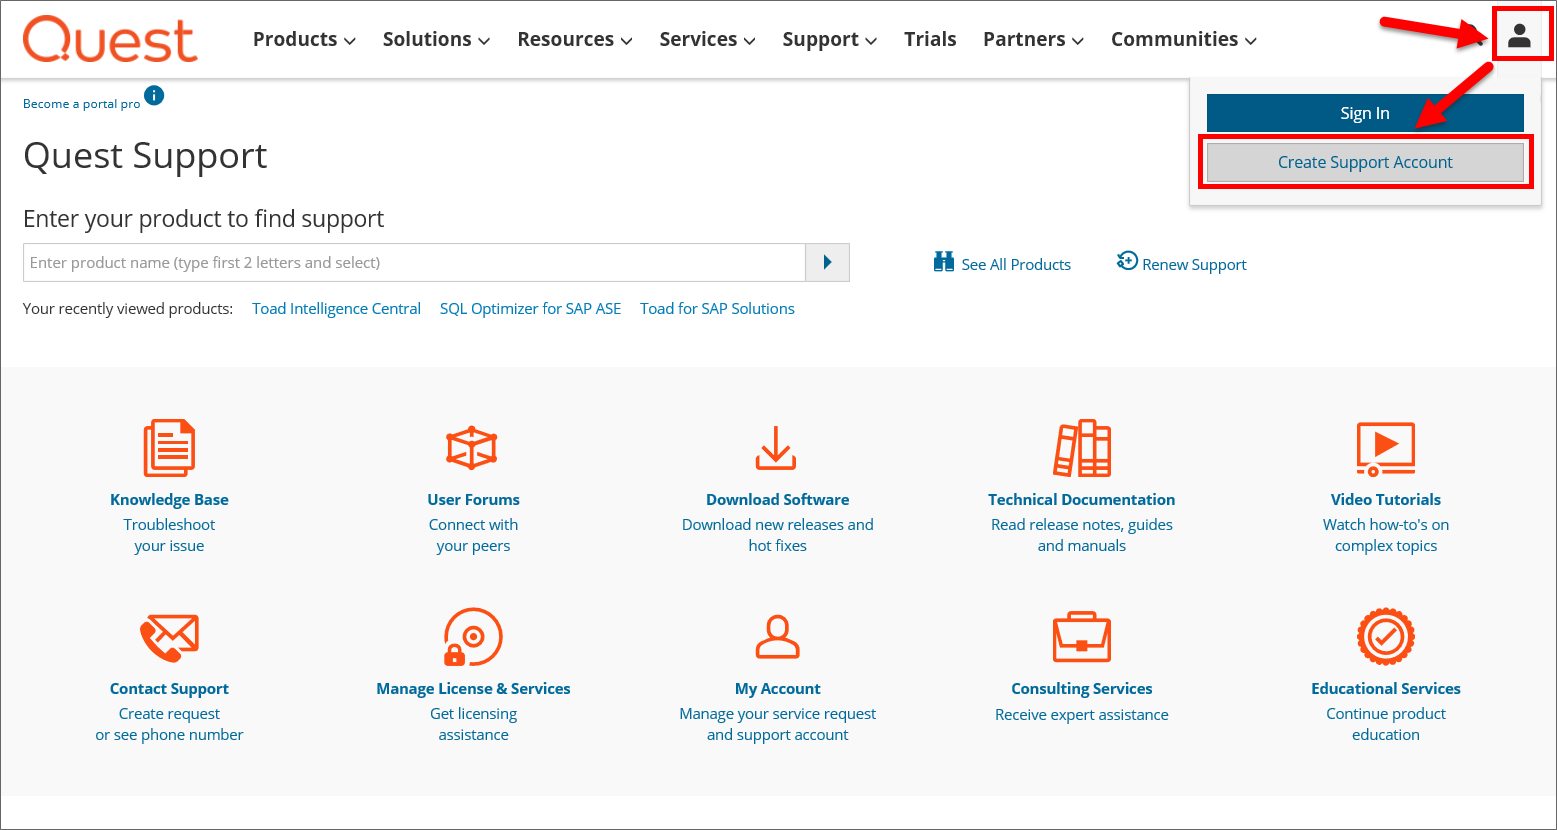Click the Video Tutorials play icon

[x=1386, y=448]
